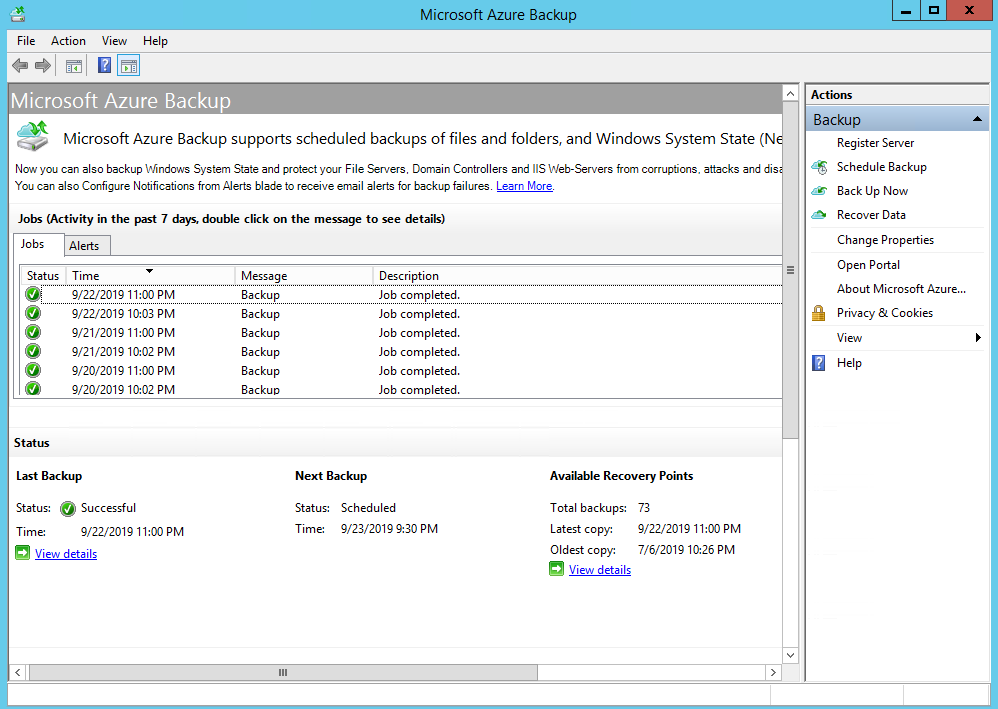
Task: Open View details under Last Backup
Action: click(x=66, y=554)
